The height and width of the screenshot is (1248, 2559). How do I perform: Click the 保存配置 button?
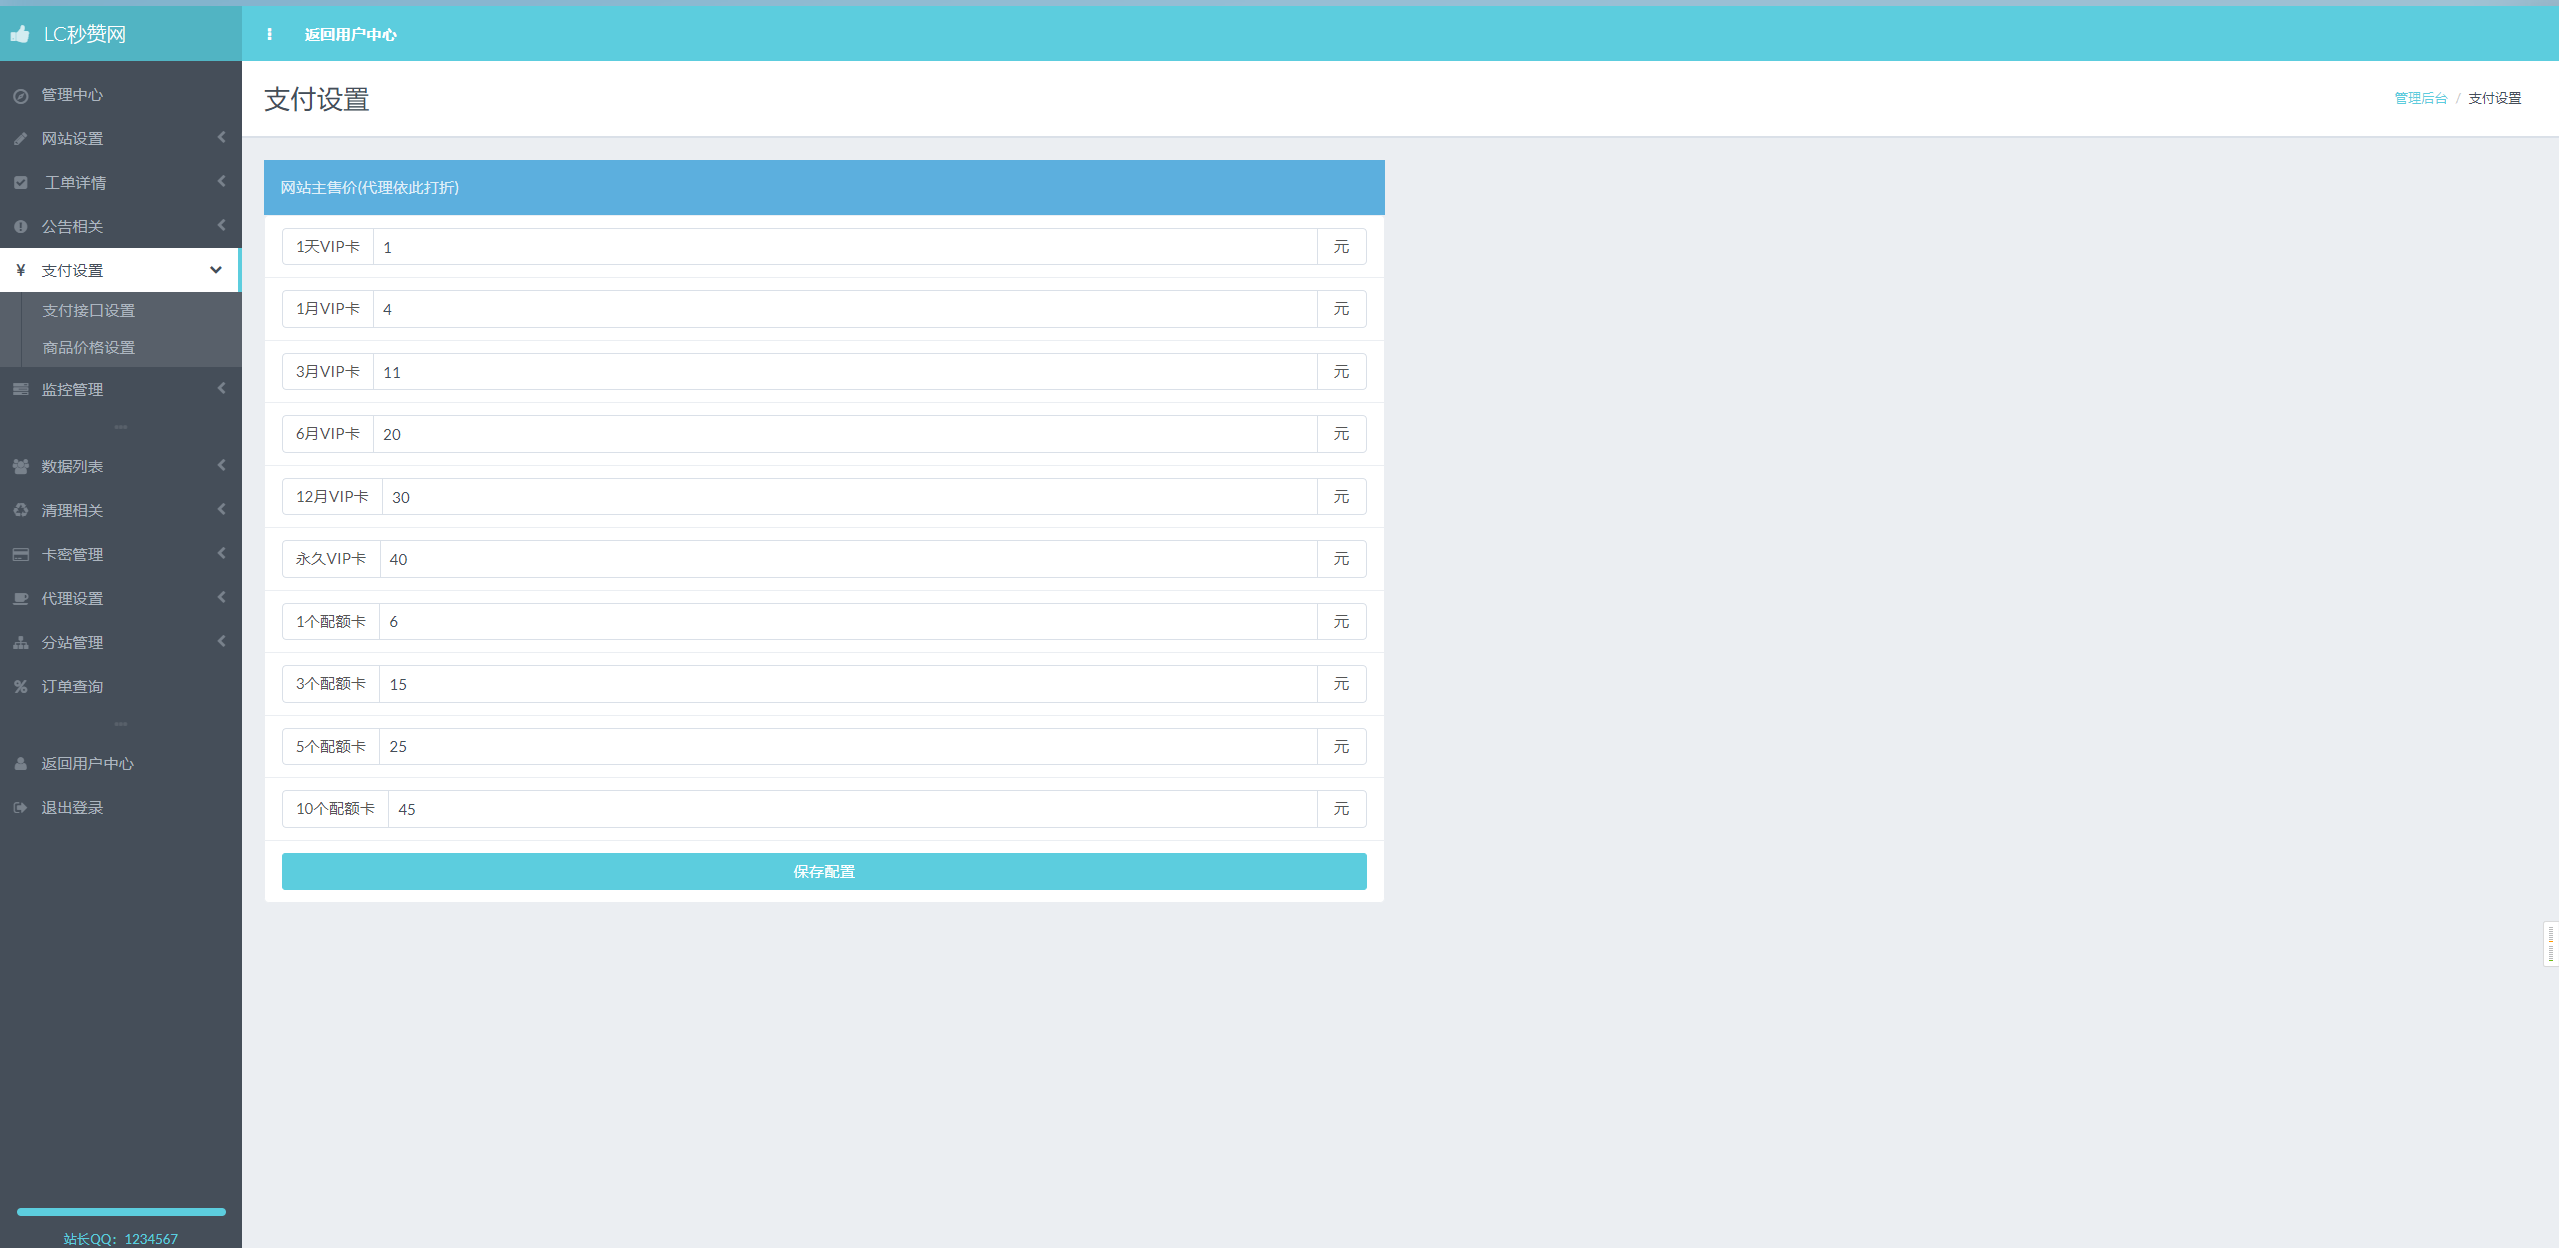823,872
